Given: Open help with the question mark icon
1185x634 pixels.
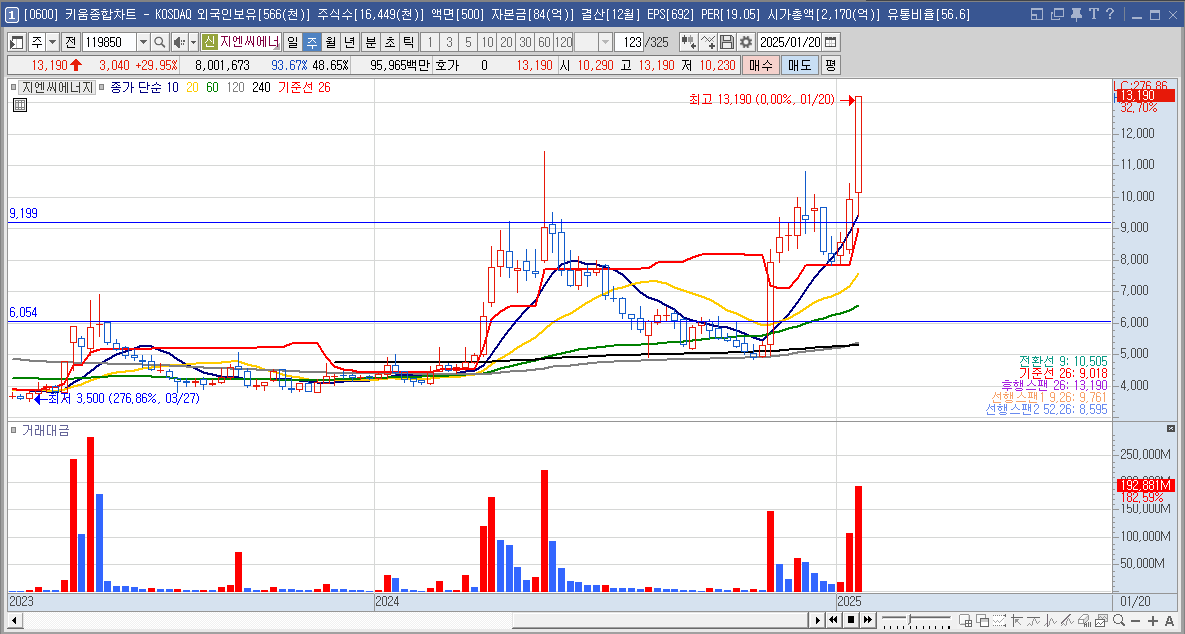Looking at the screenshot, I should coord(1109,14).
